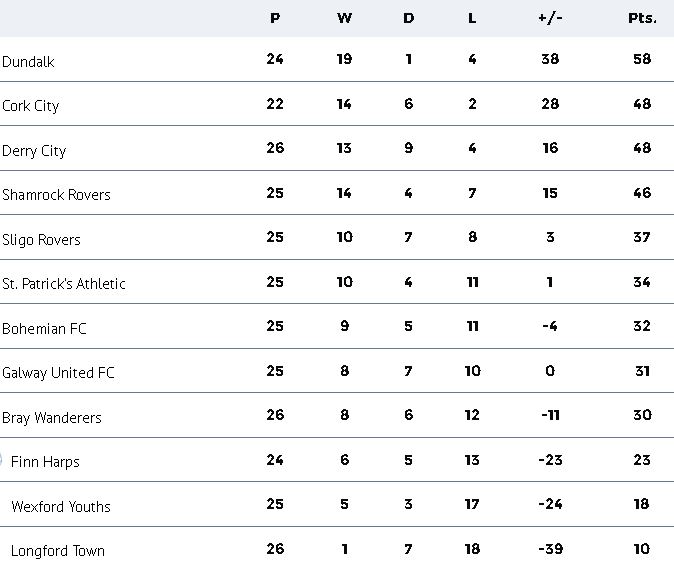Sort table by the Pts. header

click(x=642, y=18)
